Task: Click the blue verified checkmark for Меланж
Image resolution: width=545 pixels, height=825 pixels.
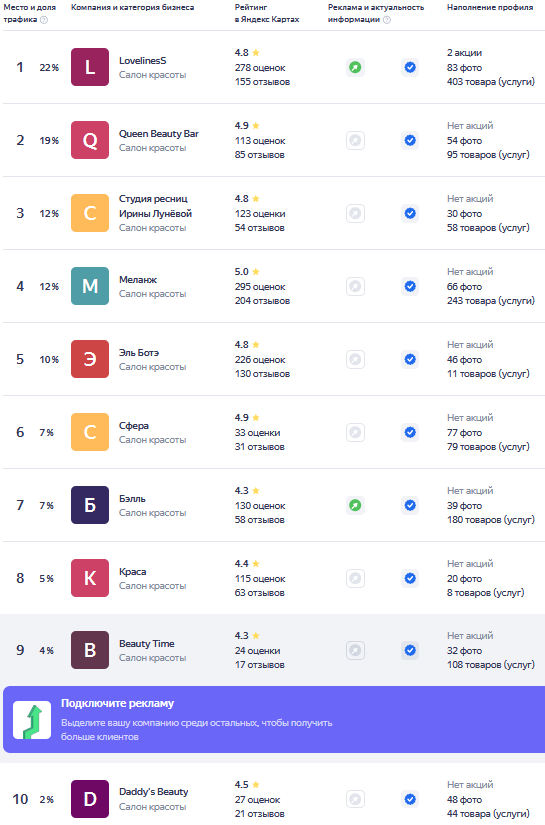Action: pyautogui.click(x=410, y=287)
